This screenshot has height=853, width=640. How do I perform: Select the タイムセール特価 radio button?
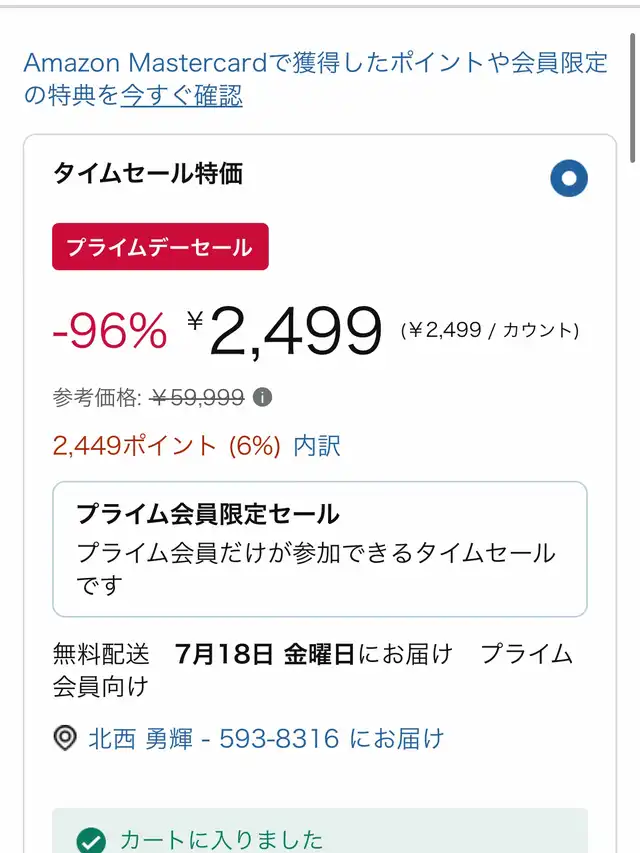click(569, 179)
